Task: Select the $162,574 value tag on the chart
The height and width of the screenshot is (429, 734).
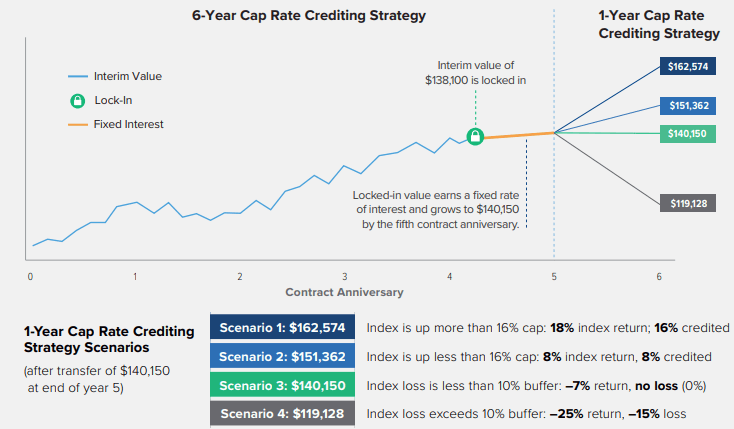Action: click(689, 68)
